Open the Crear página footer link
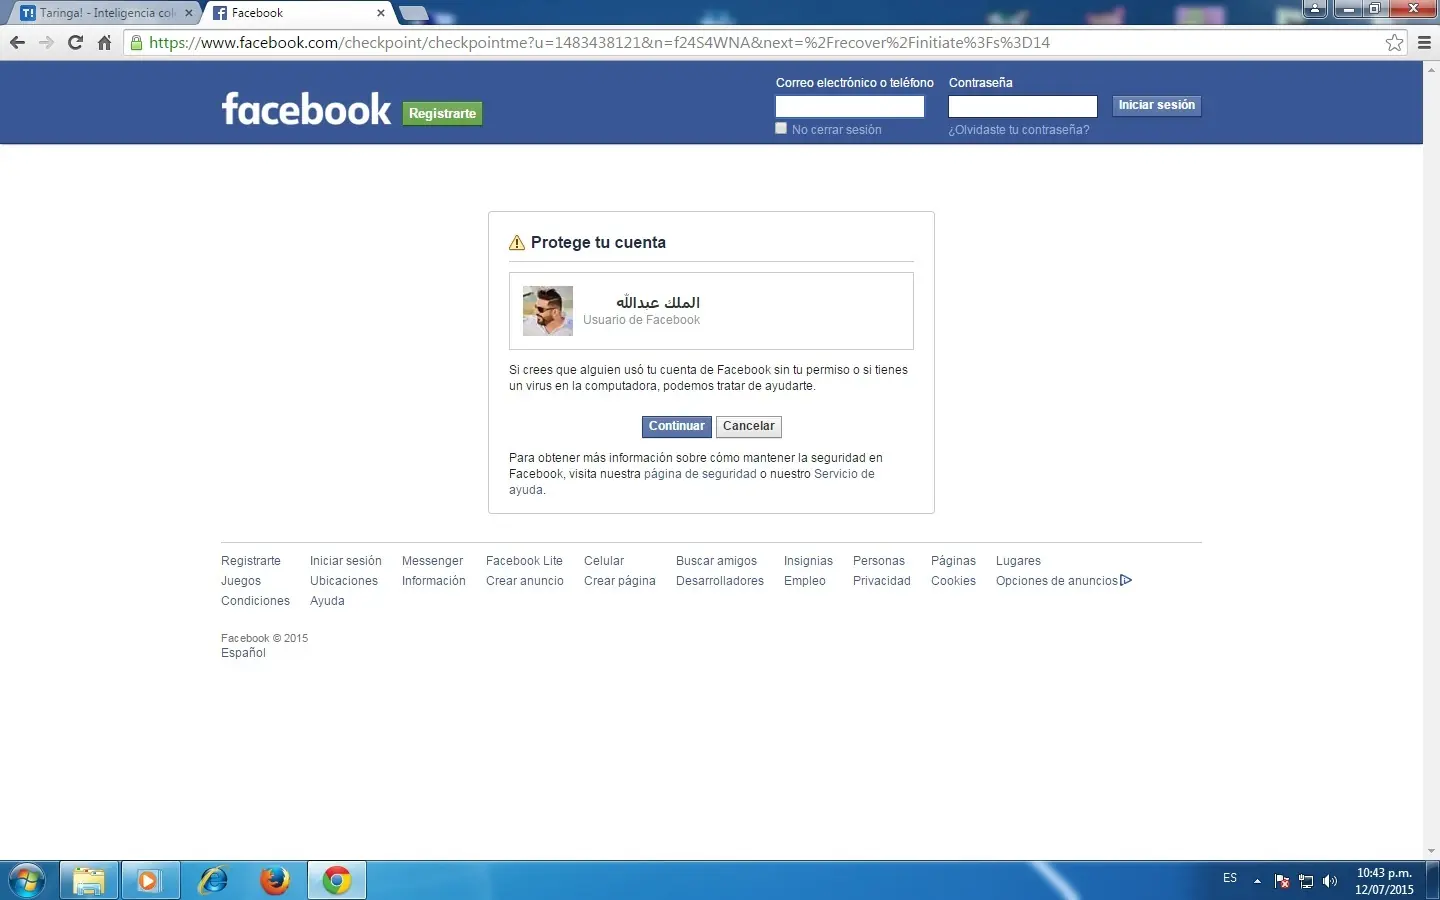Screen dimensions: 1440x900 click(x=620, y=581)
